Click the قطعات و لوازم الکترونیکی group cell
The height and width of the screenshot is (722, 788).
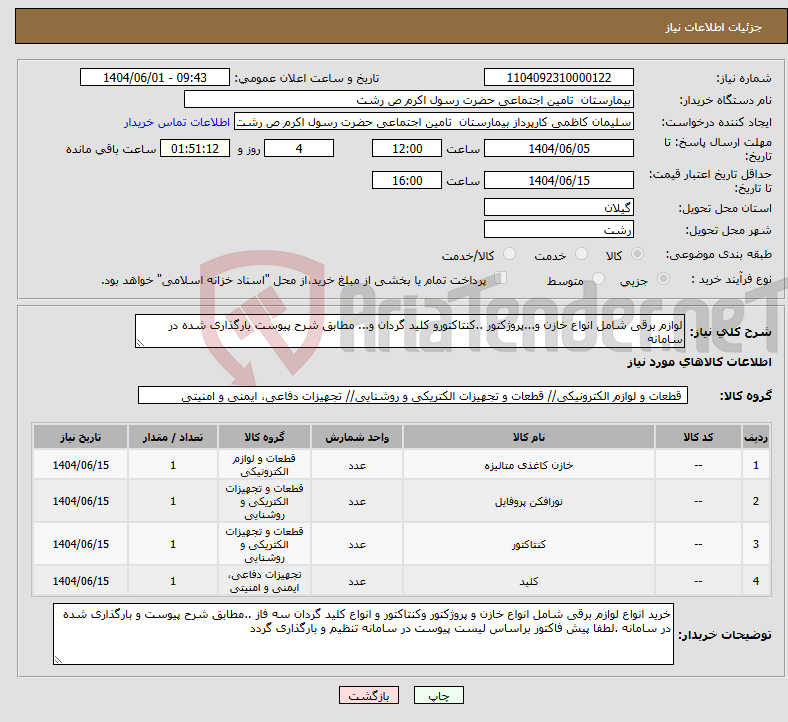pyautogui.click(x=264, y=465)
